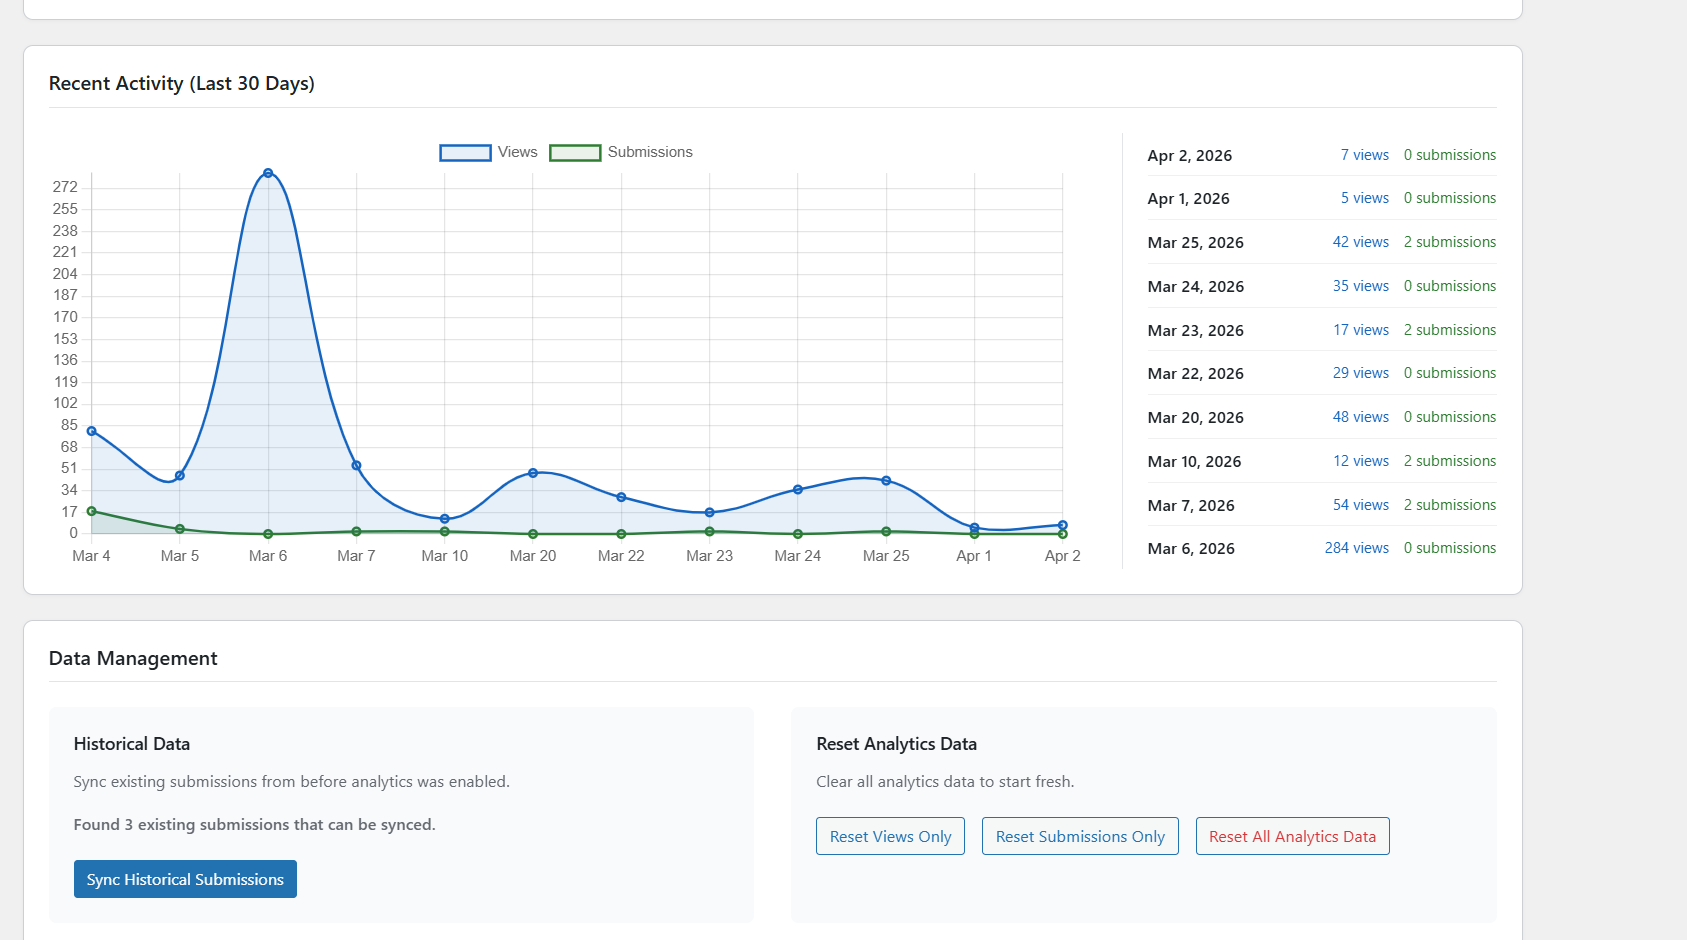Click the Views data point at Mar 10

pos(445,519)
